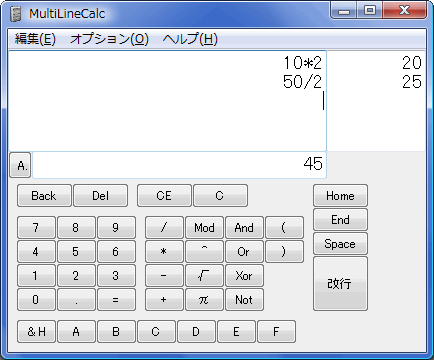
Task: Click the multiplication * key
Action: click(x=164, y=252)
